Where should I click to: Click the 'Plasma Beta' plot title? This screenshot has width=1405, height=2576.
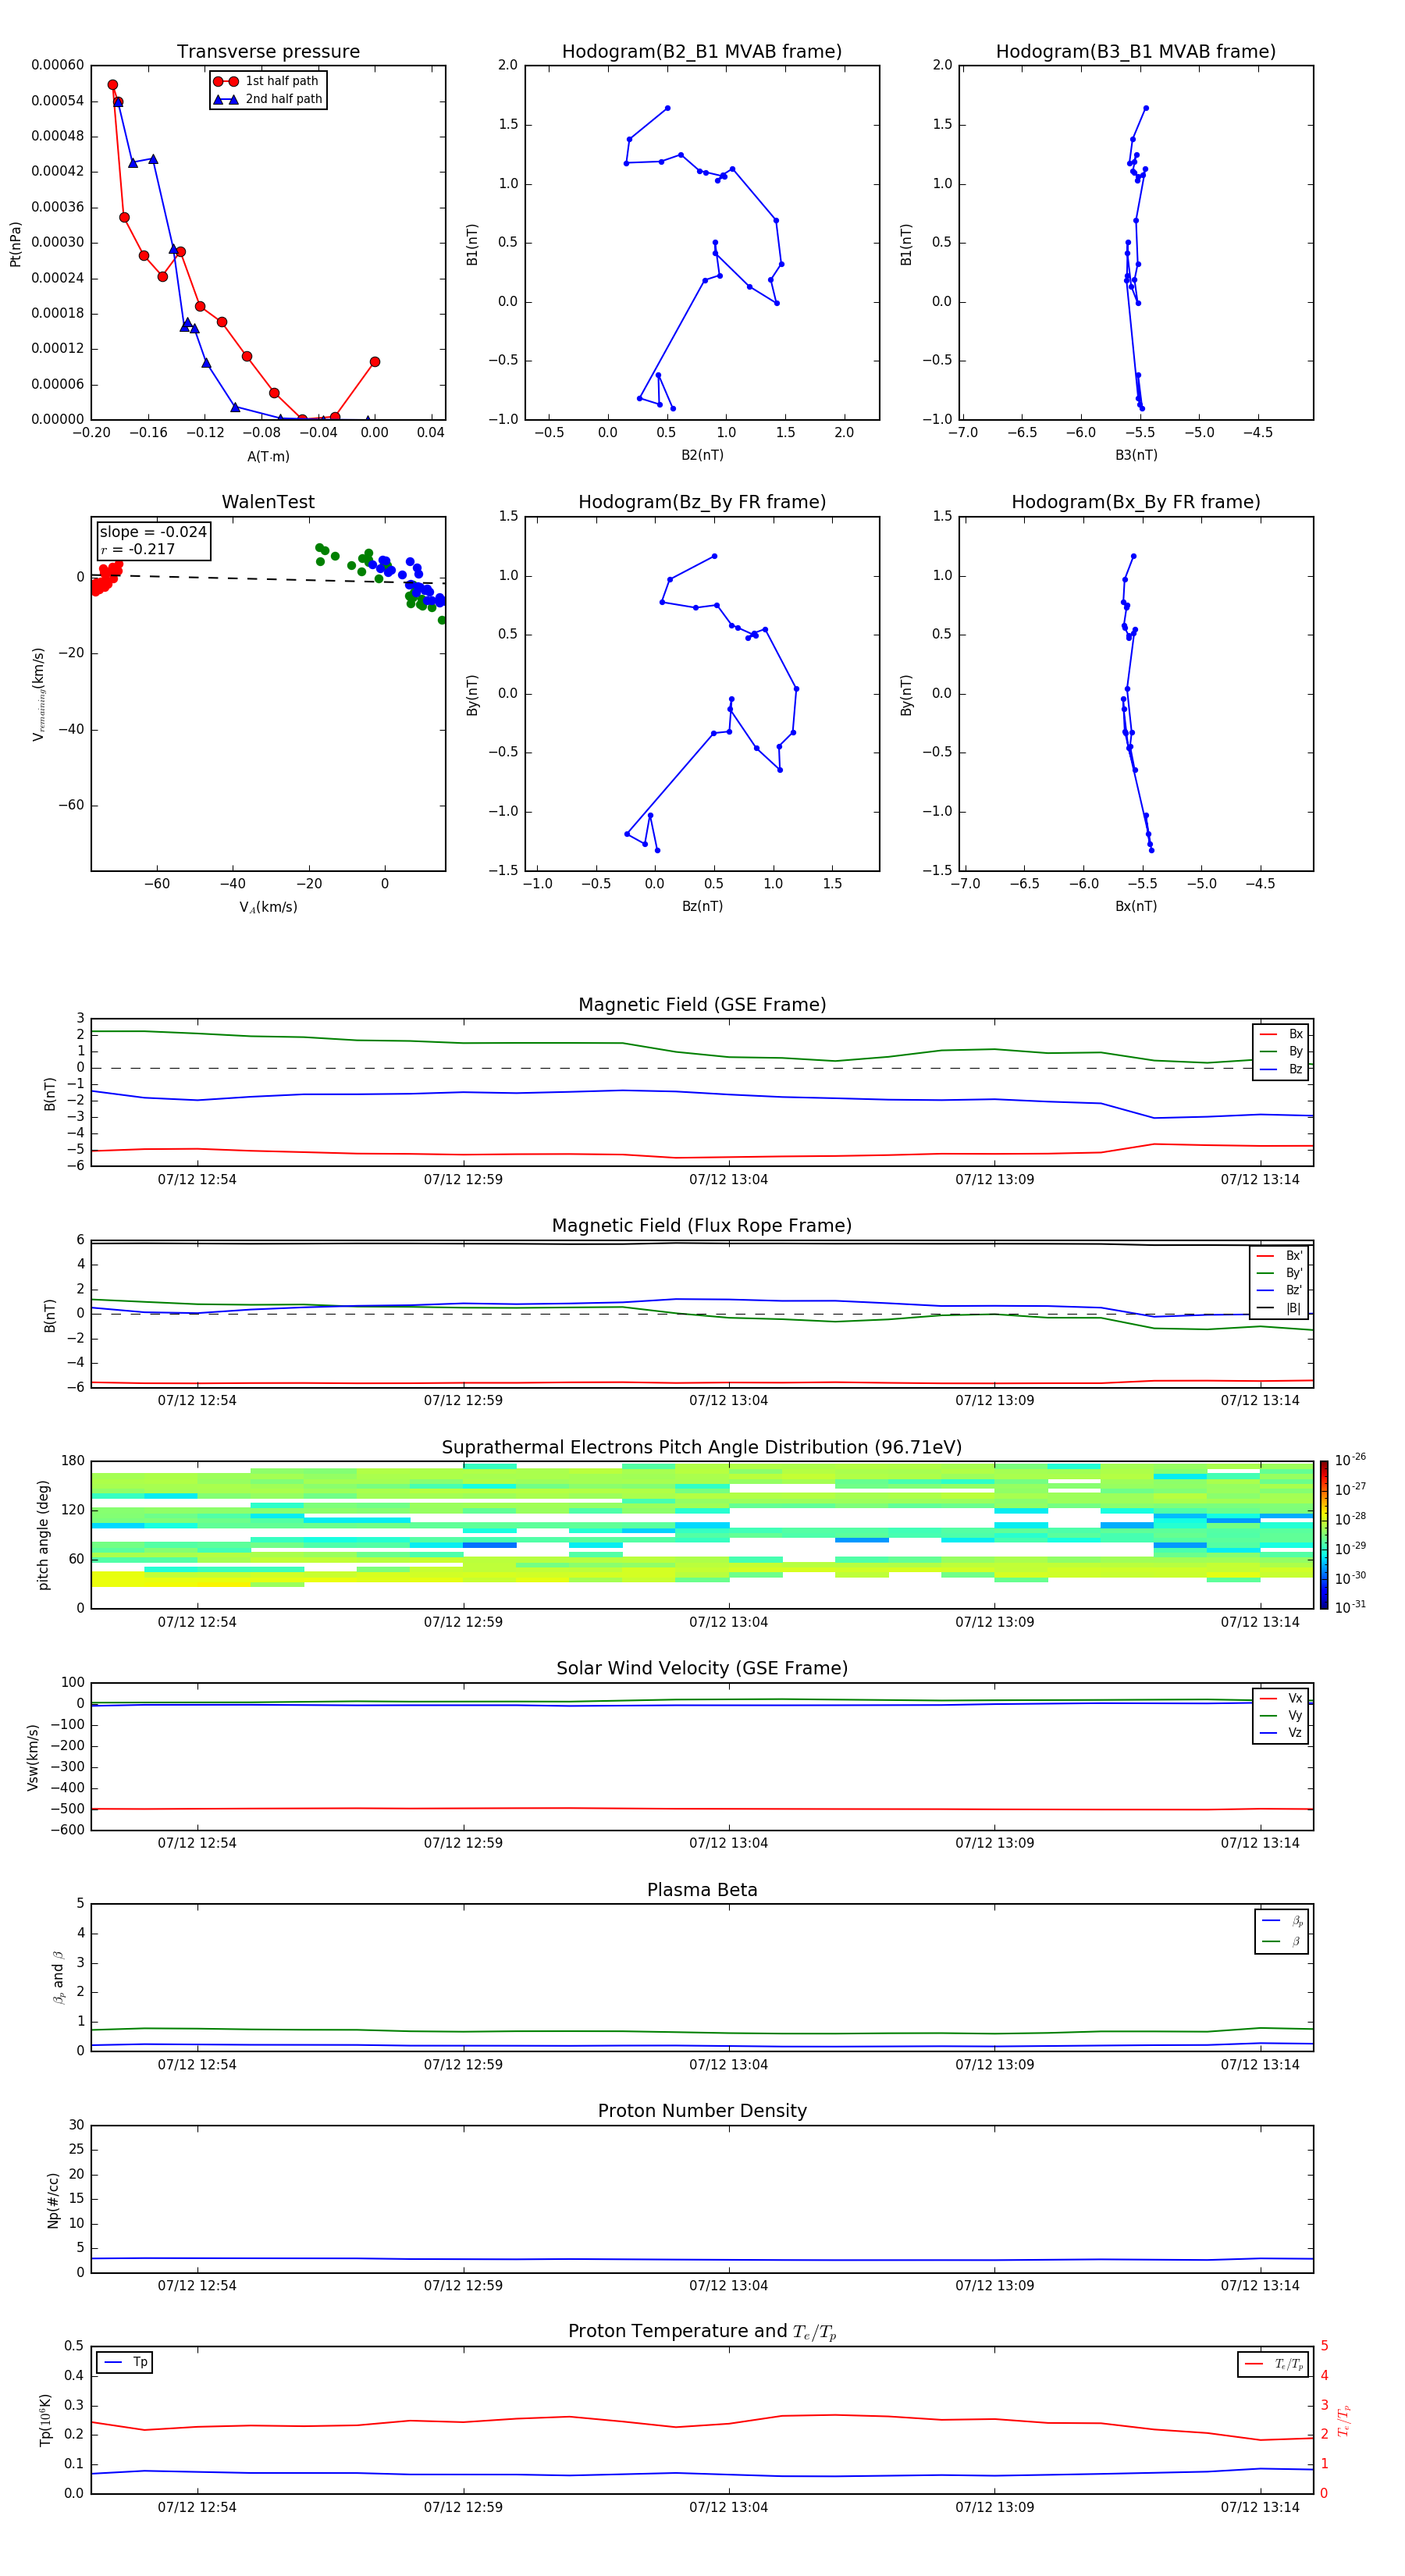click(702, 1890)
